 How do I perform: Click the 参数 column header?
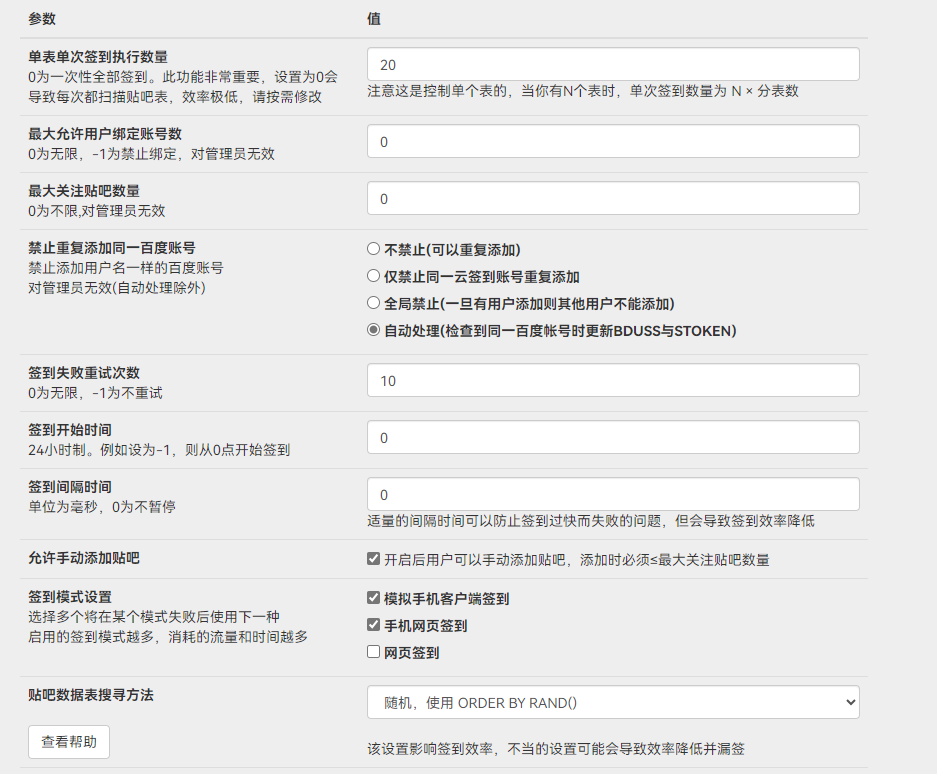point(42,19)
